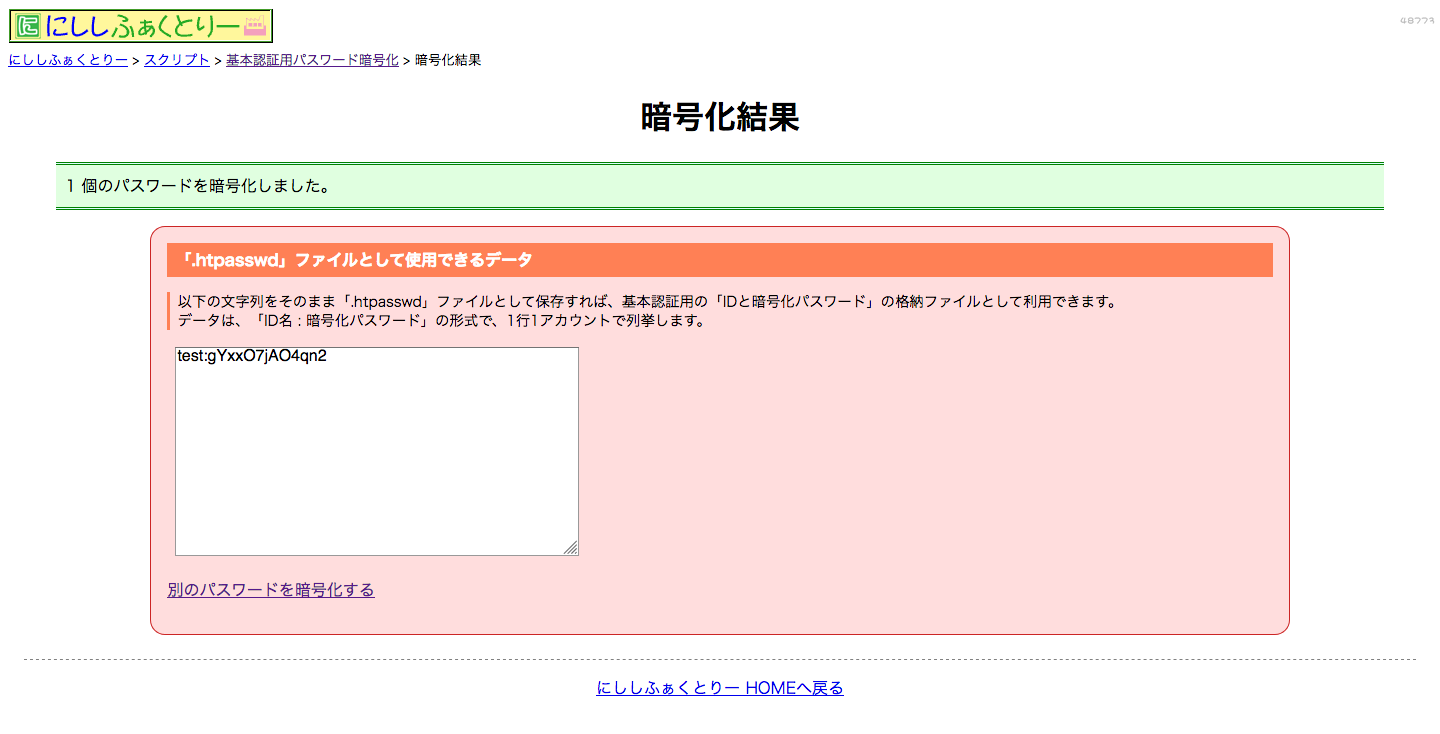Click the dashed separator line above the footer

[x=719, y=657]
